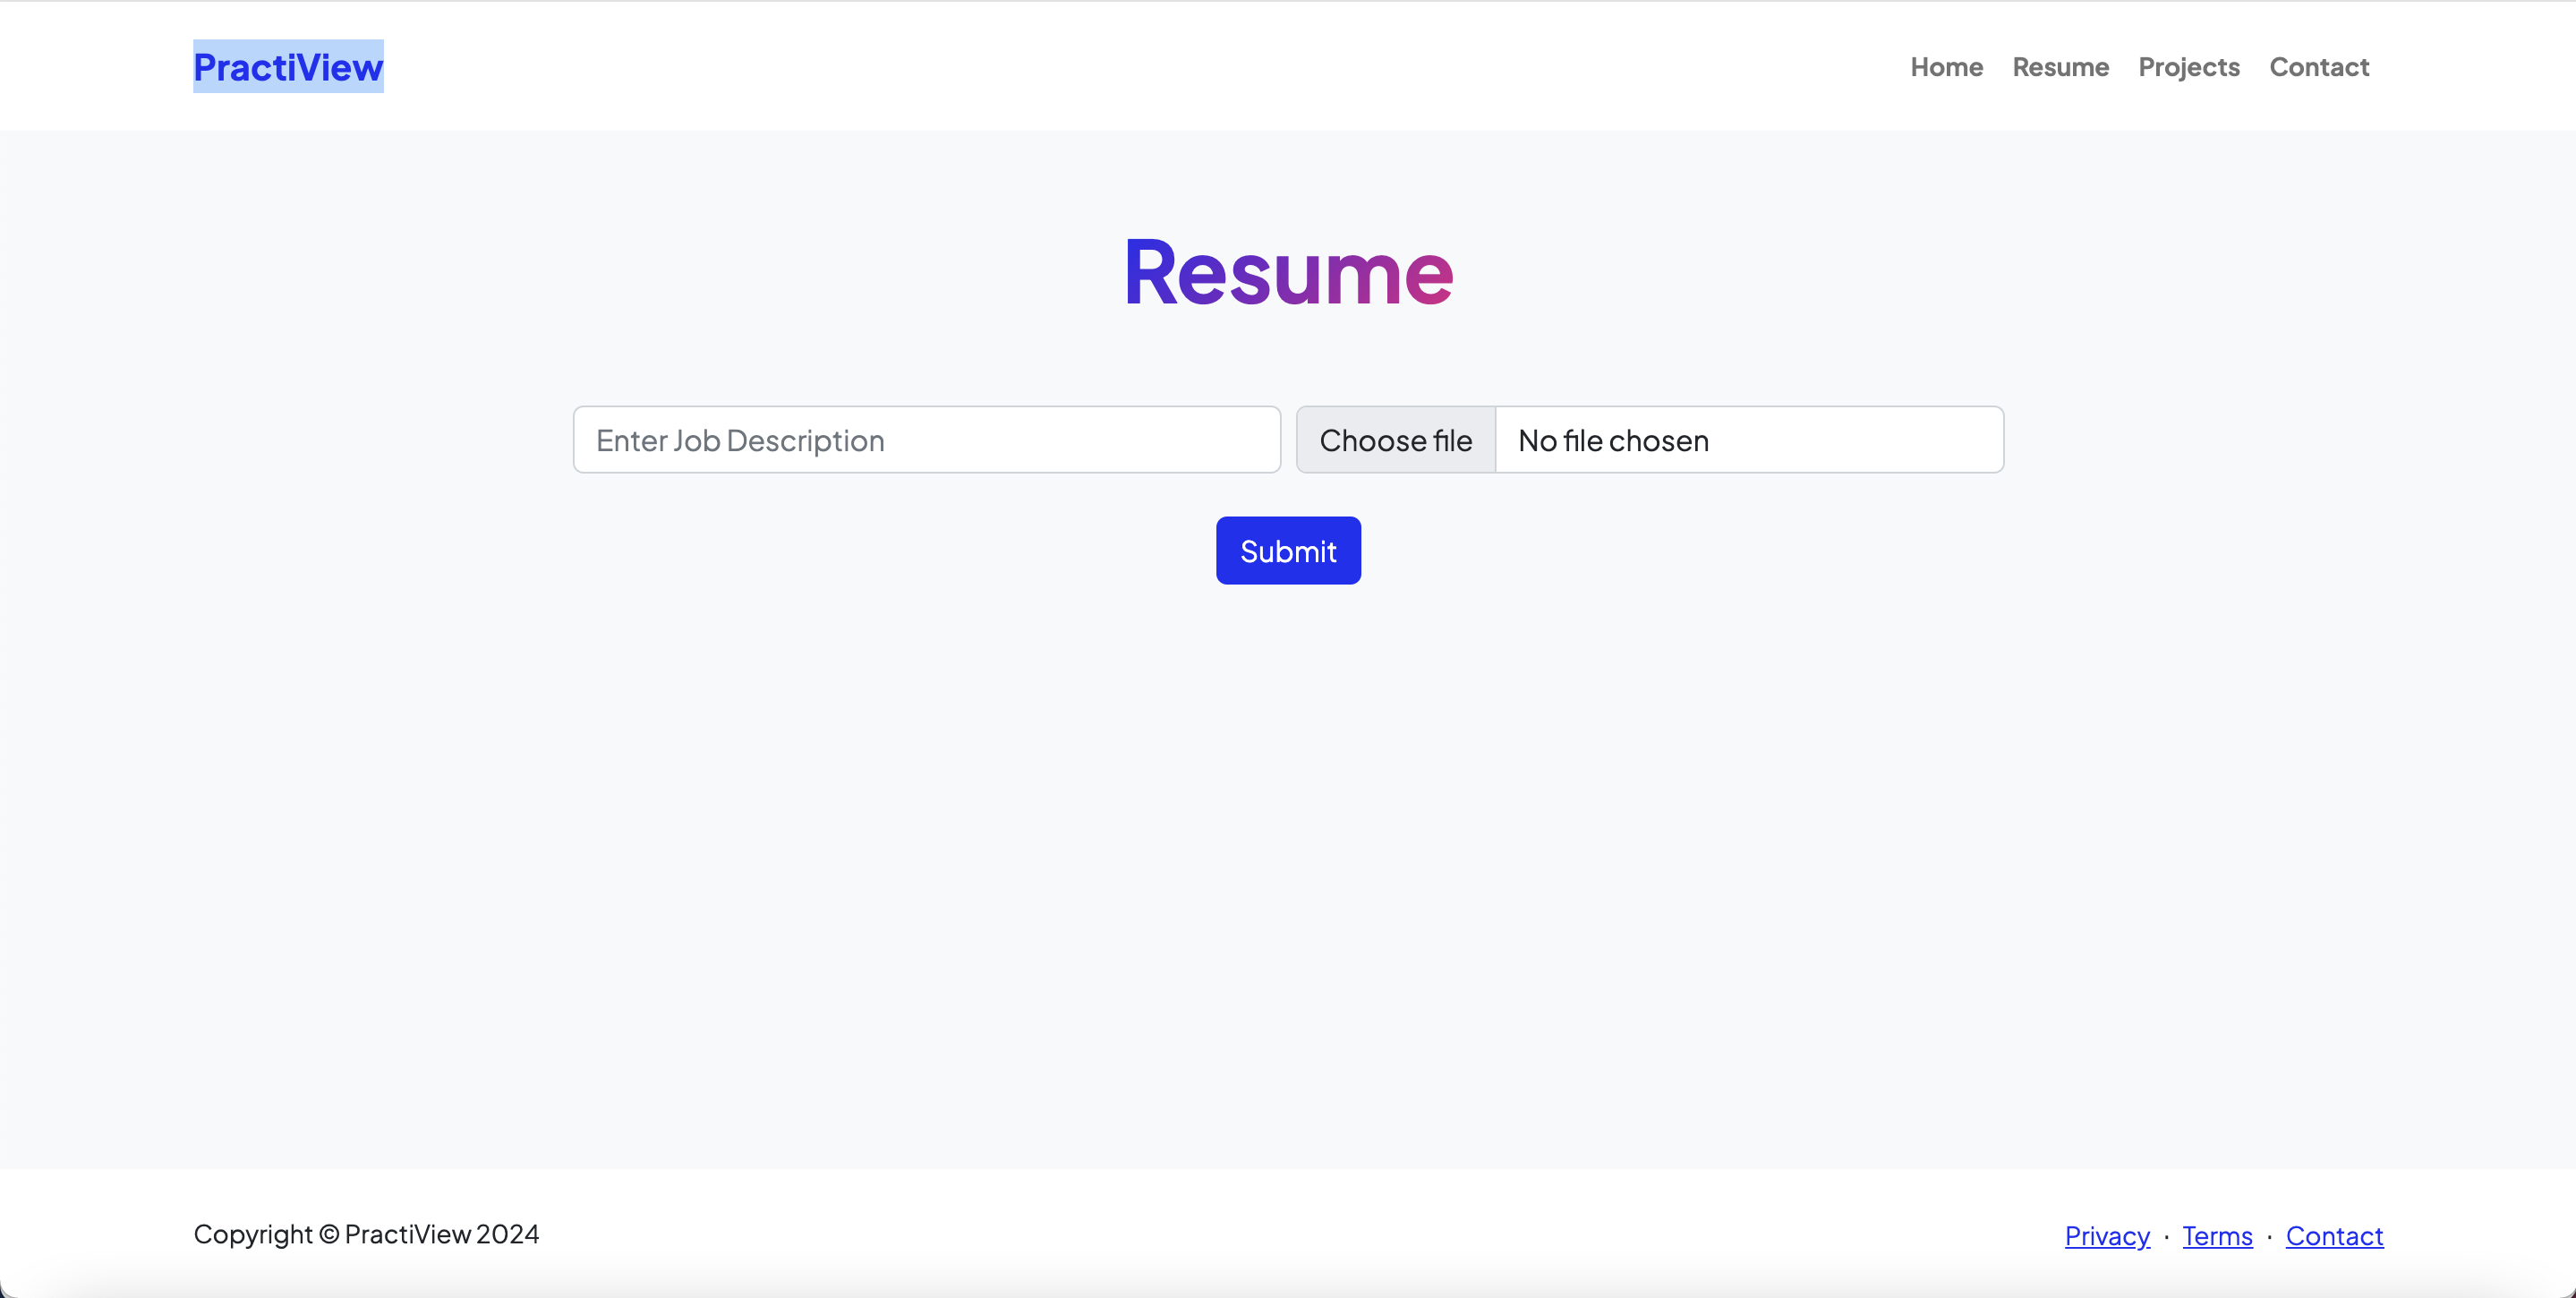Focus the Enter Job Description field
This screenshot has width=2576, height=1298.
tap(926, 440)
